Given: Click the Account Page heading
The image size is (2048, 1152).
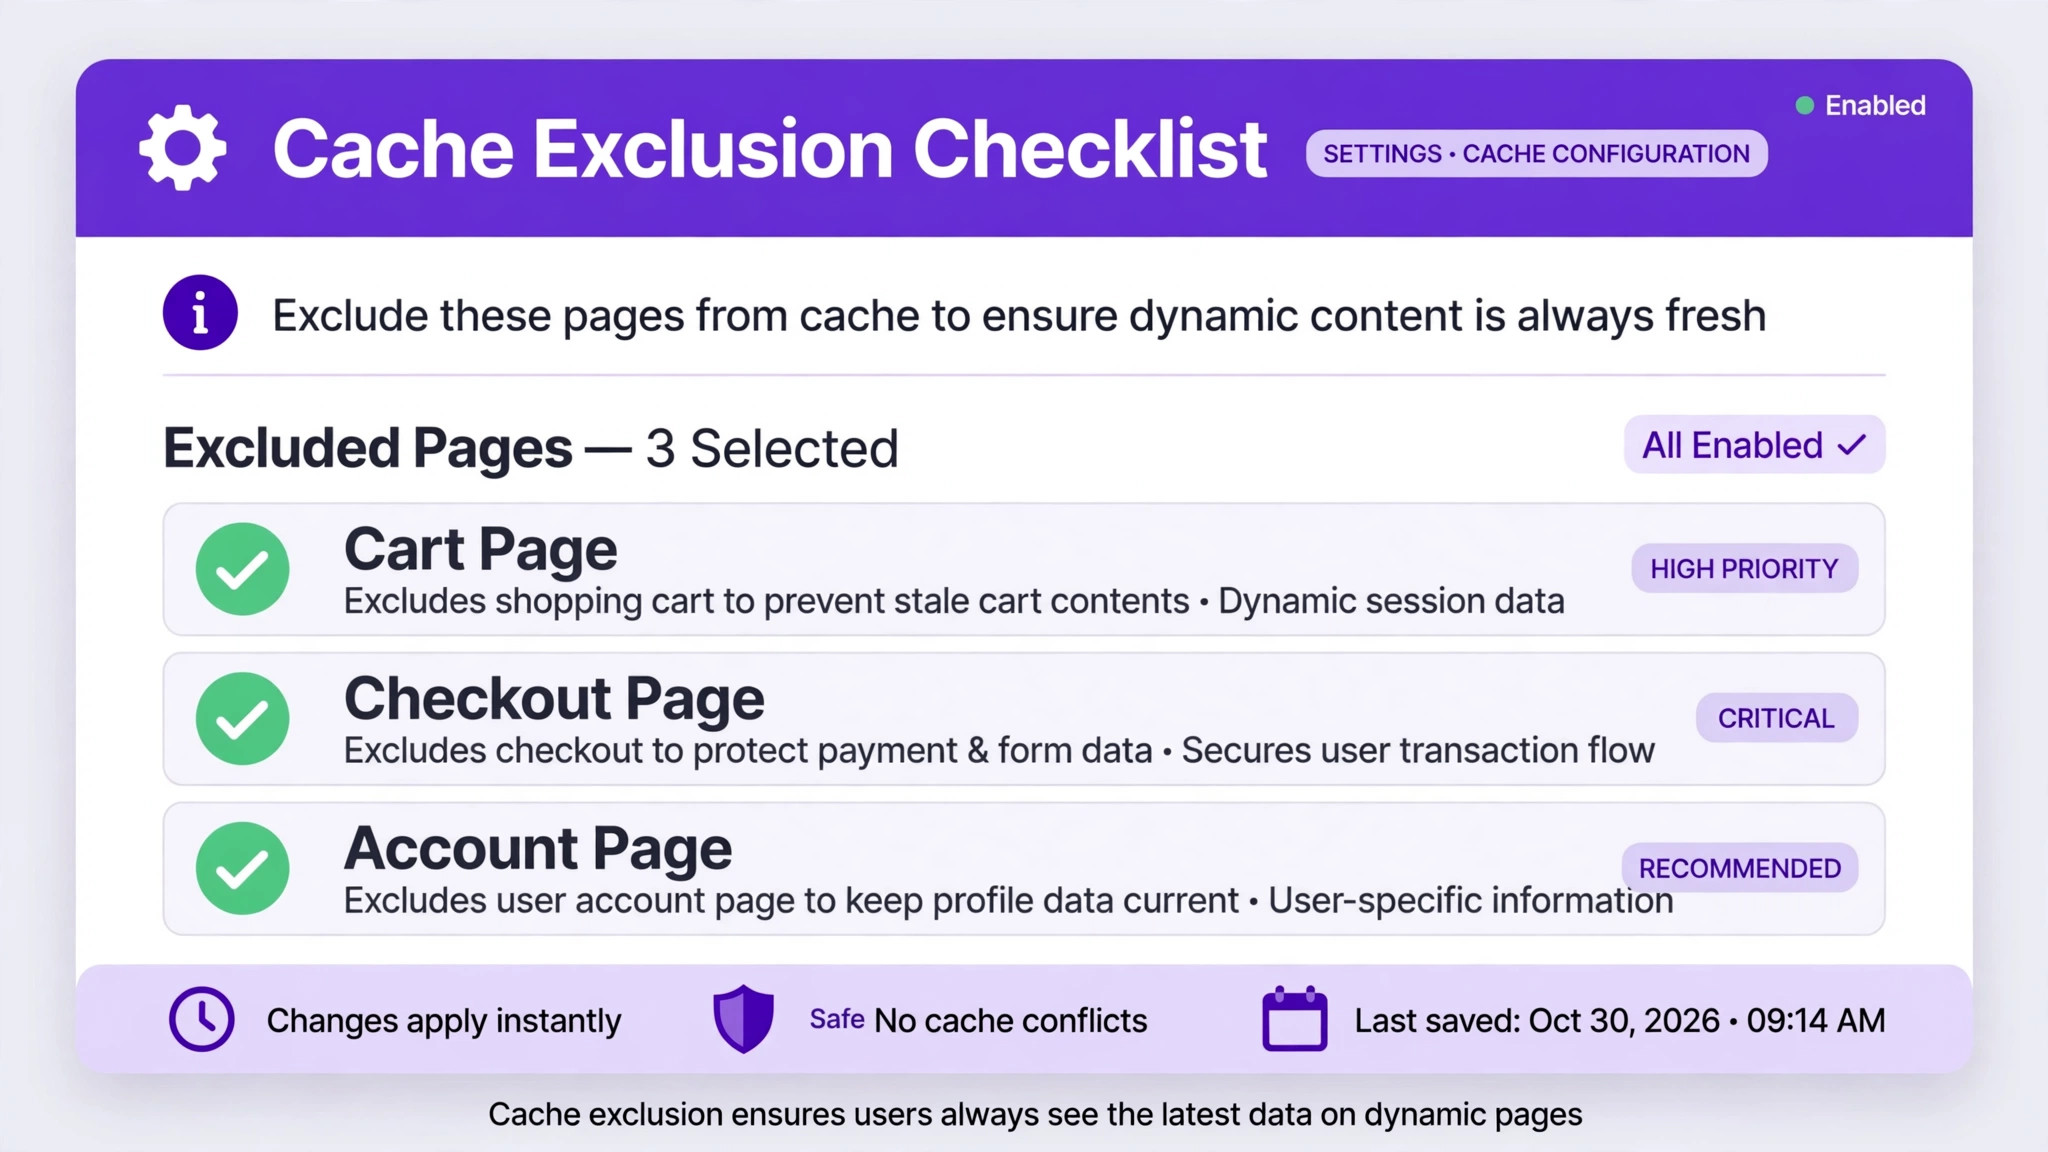Looking at the screenshot, I should tap(538, 848).
